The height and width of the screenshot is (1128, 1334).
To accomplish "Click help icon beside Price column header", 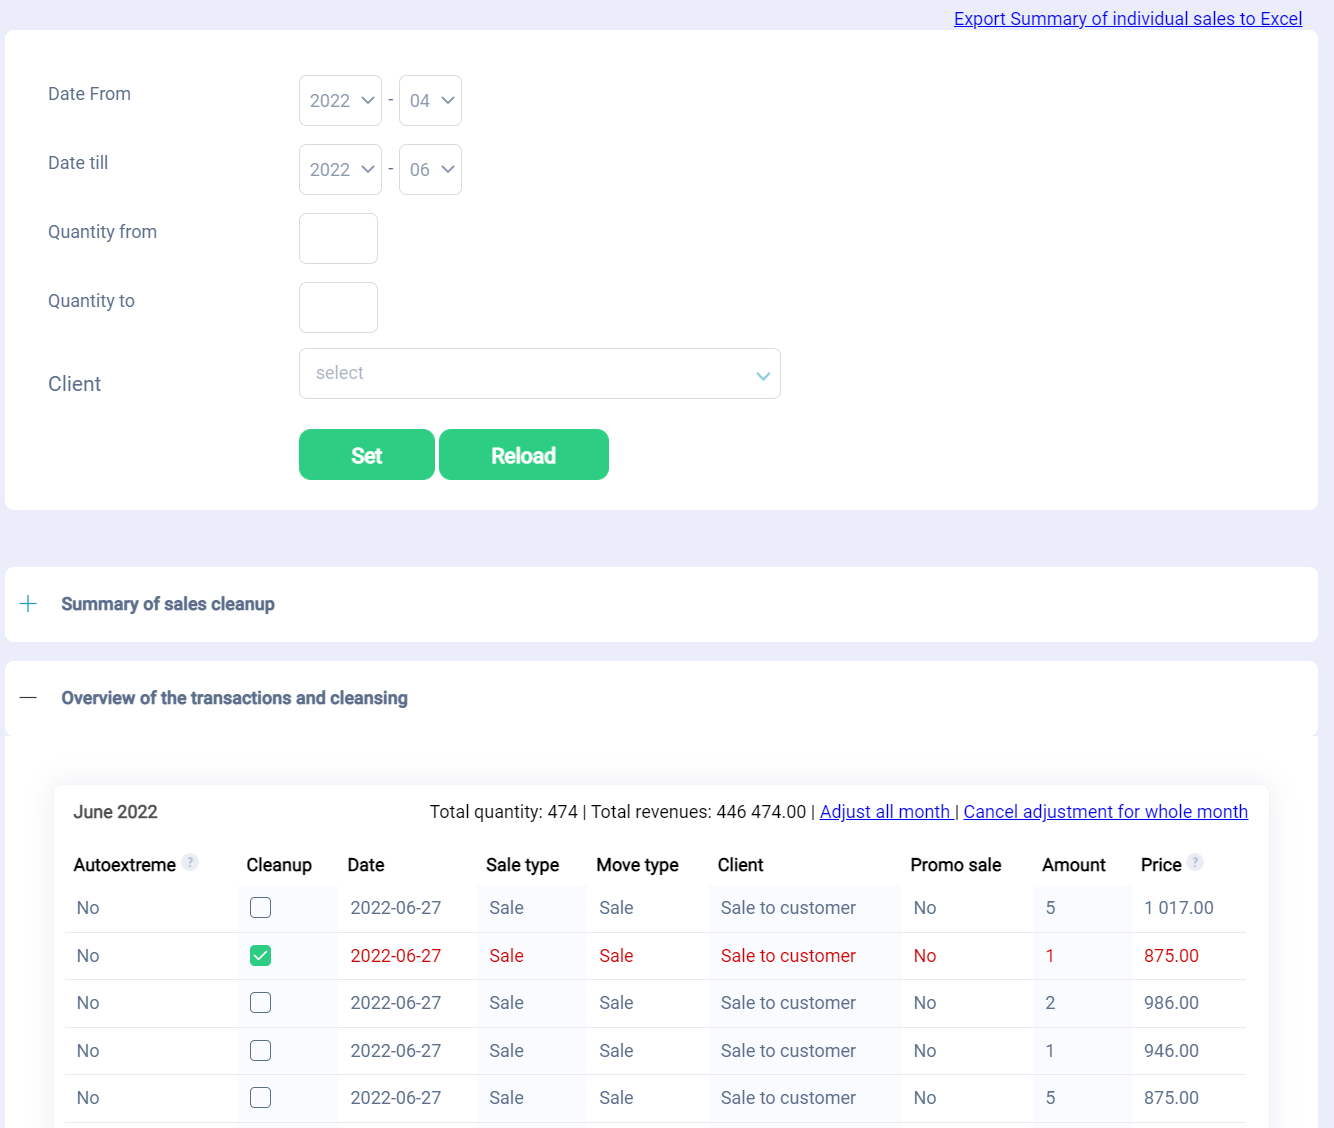I will 1195,863.
